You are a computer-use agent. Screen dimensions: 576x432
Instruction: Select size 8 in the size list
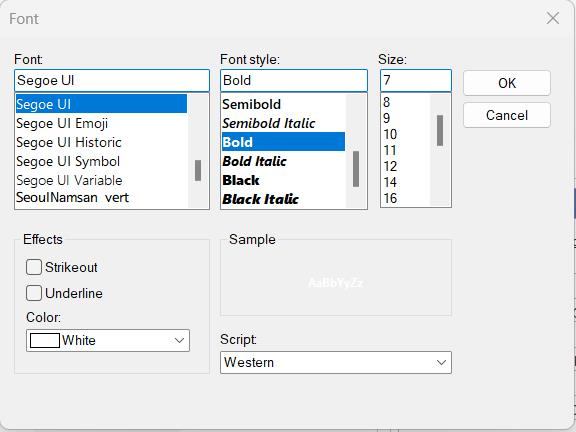pos(406,102)
